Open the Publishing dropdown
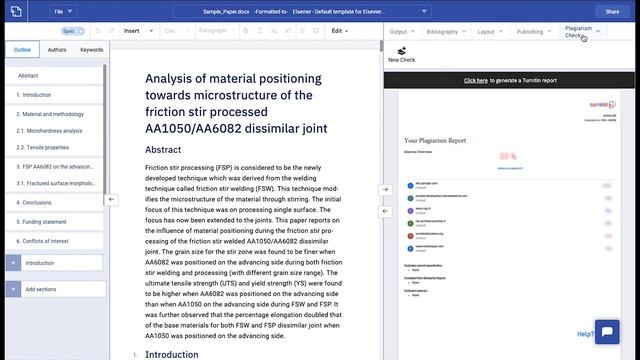 coord(534,32)
